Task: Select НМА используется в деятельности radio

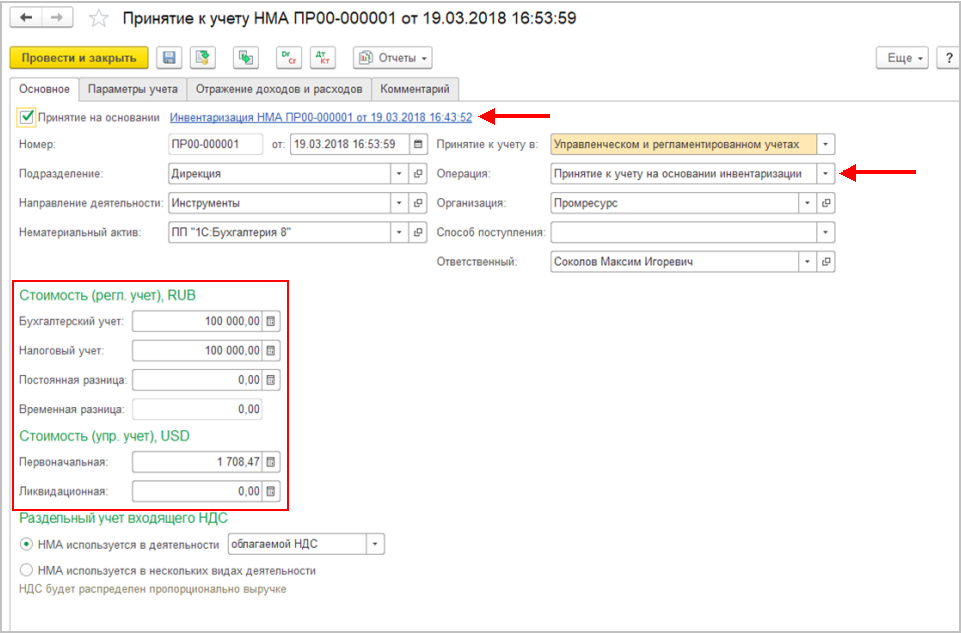Action: pos(26,544)
